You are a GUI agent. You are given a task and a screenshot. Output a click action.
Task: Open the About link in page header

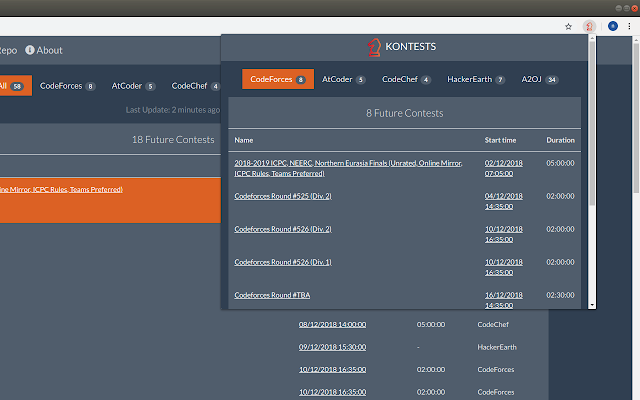tap(44, 50)
